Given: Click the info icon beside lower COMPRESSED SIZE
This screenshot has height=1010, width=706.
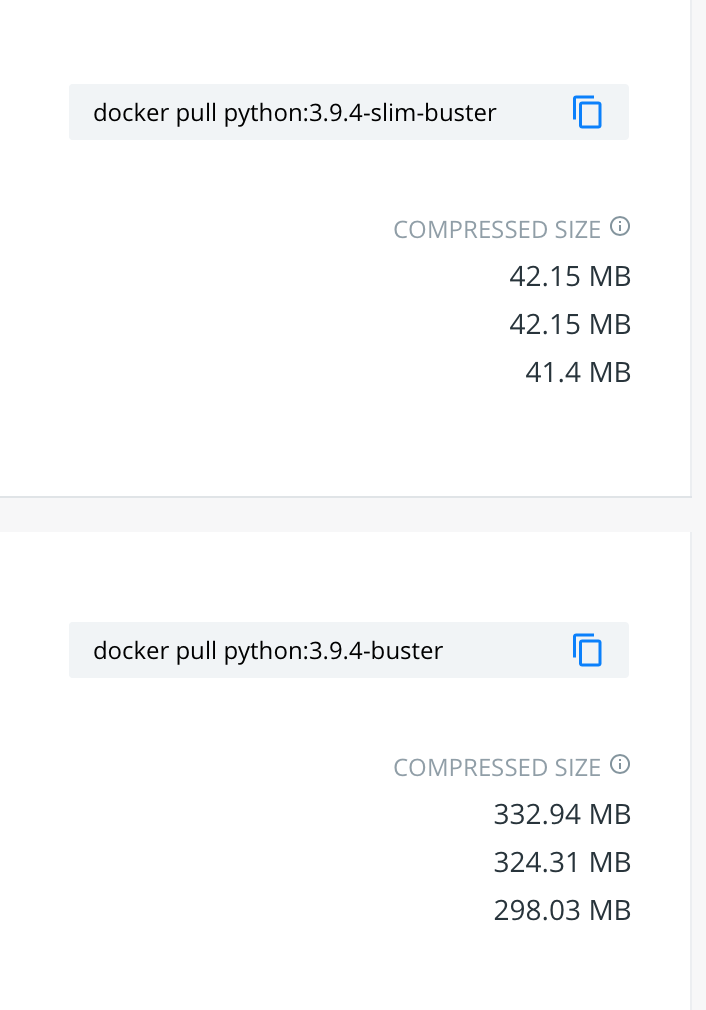Looking at the screenshot, I should (x=620, y=765).
